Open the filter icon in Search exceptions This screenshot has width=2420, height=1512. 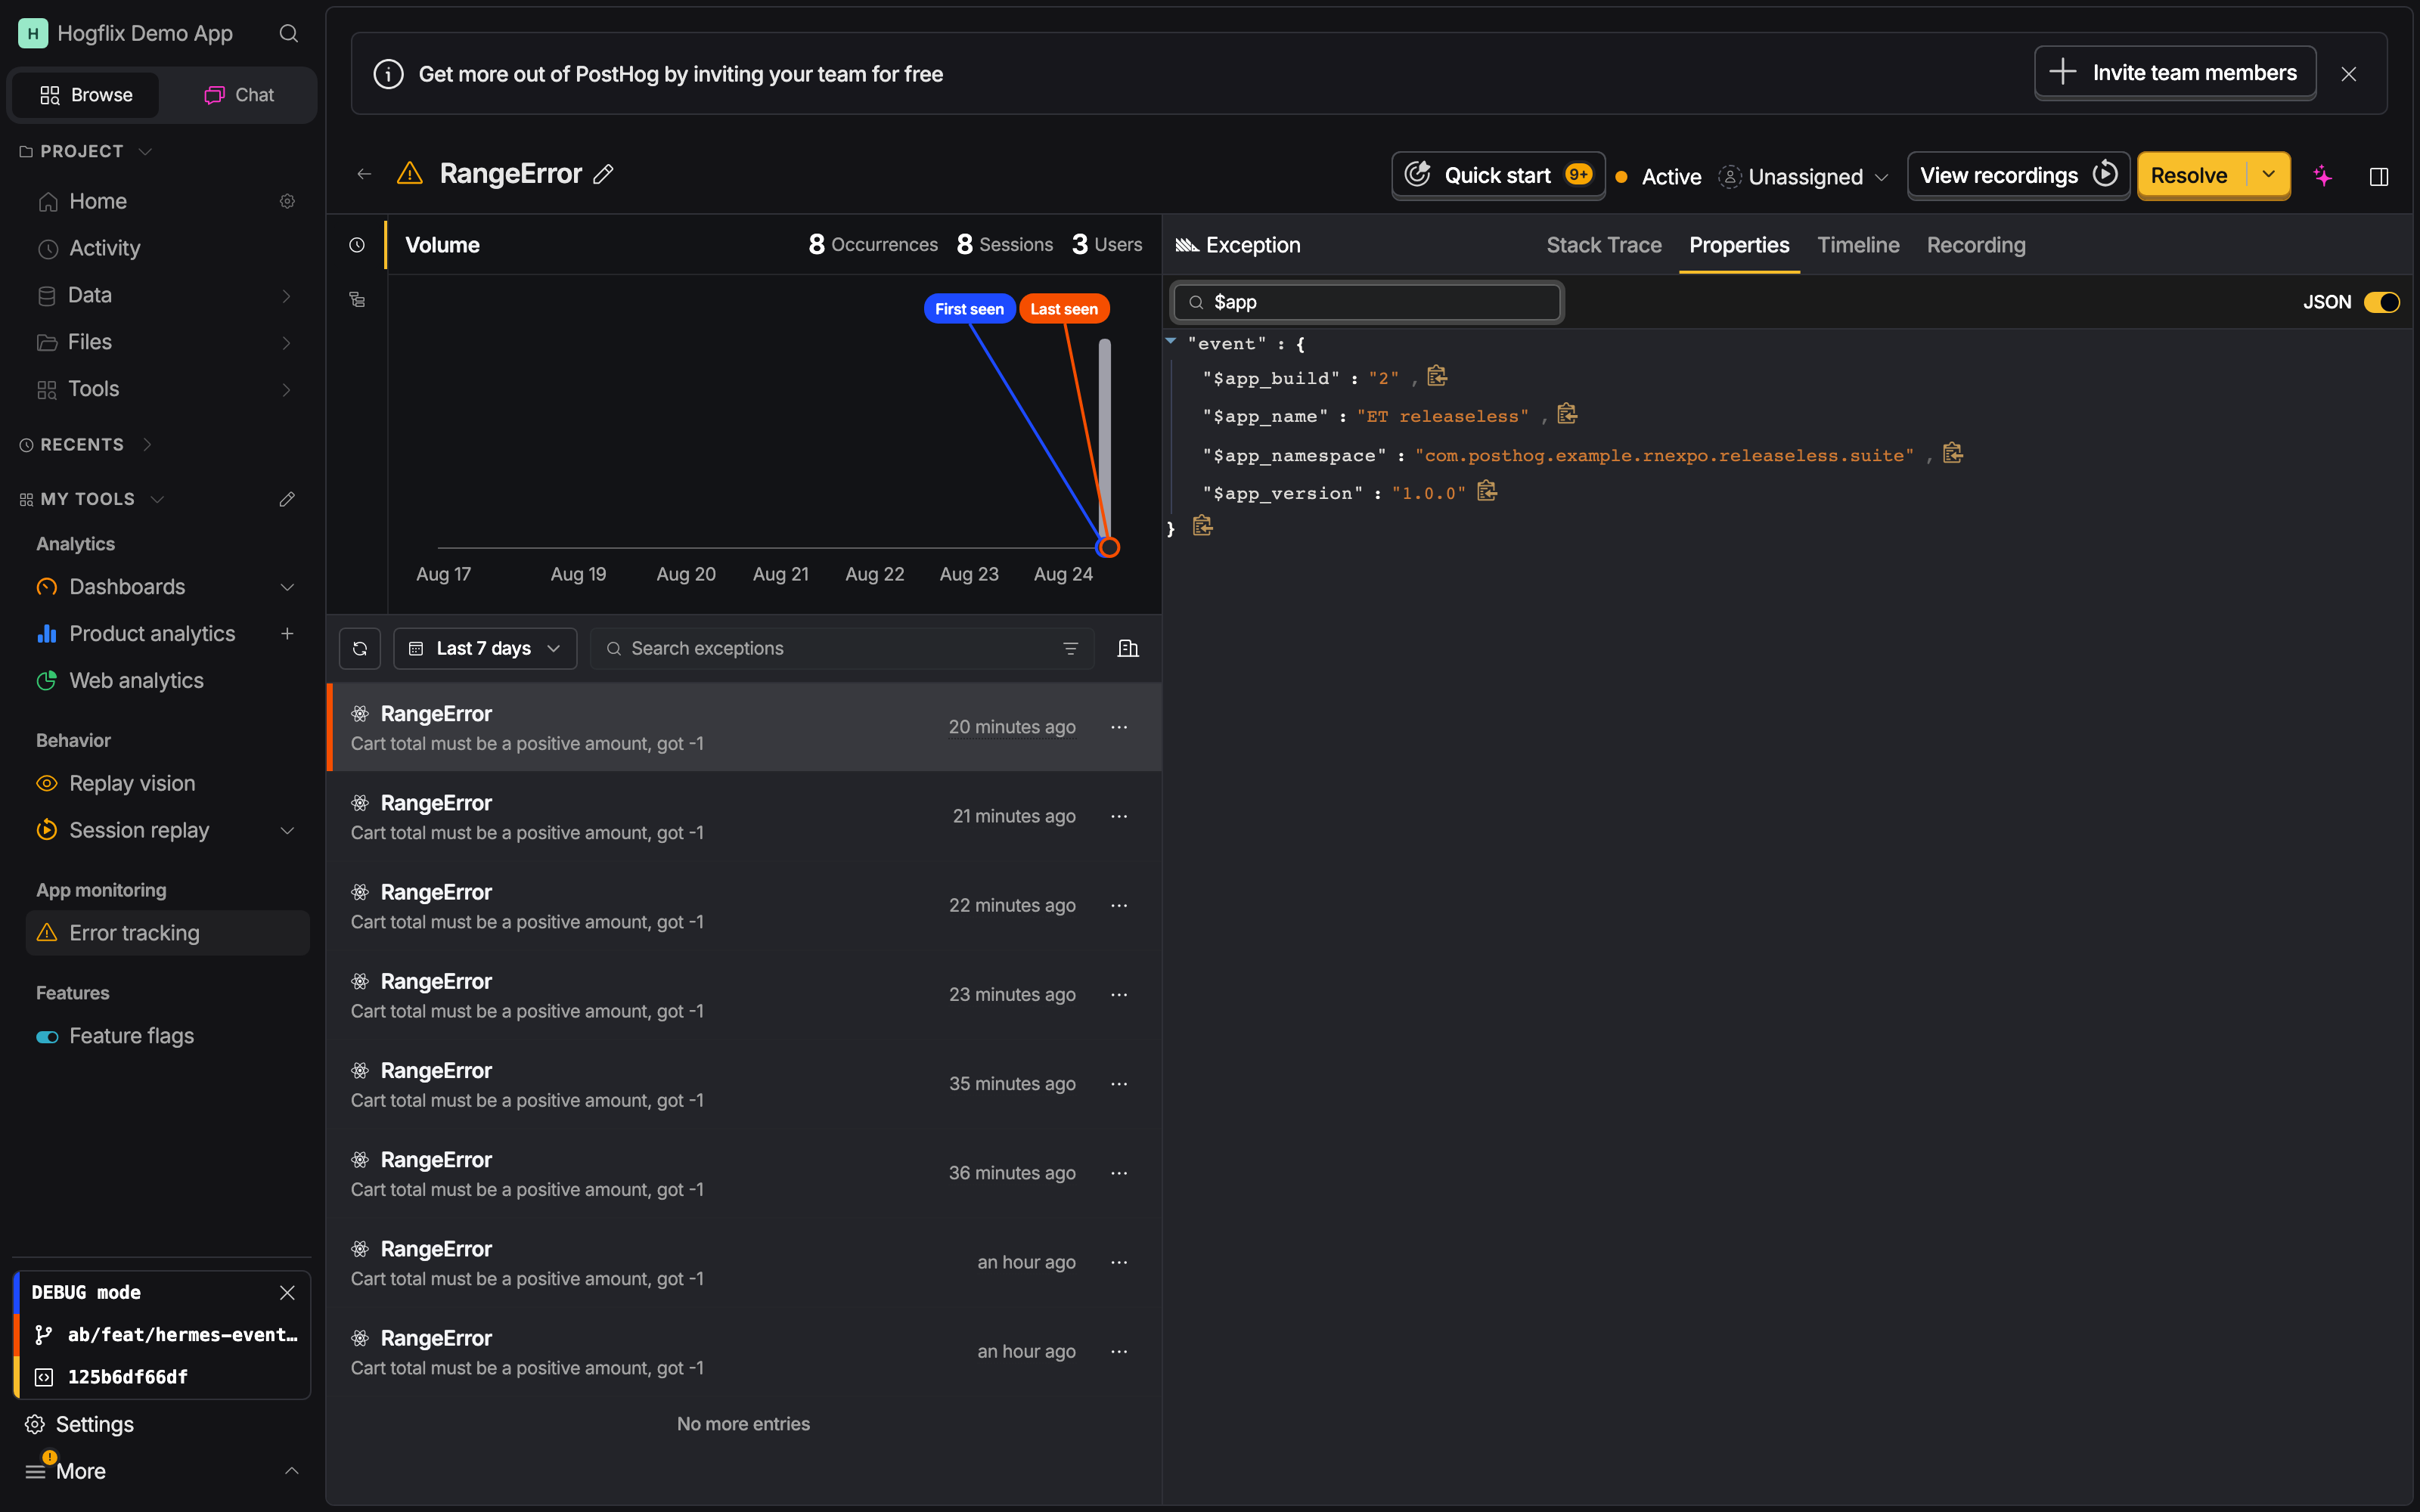(x=1070, y=648)
